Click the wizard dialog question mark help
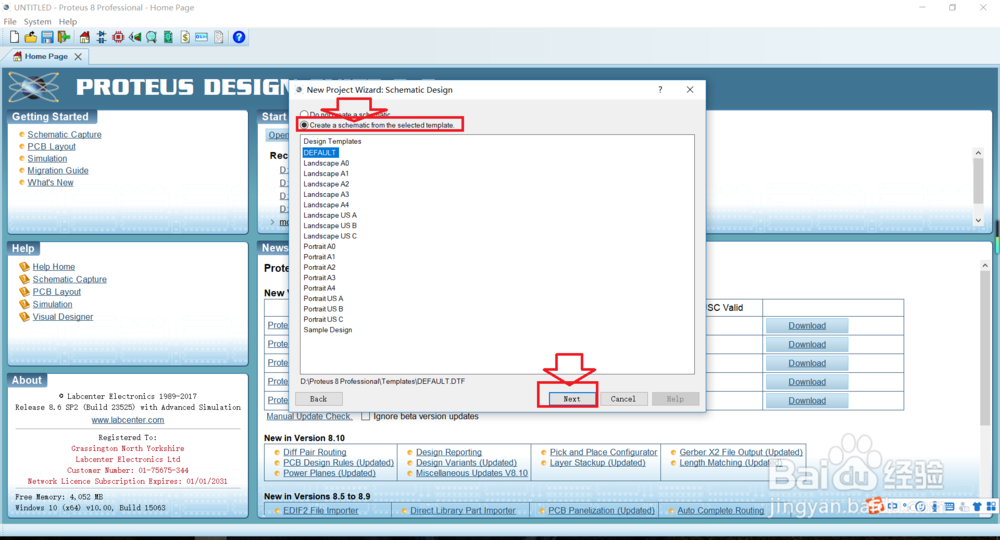 pos(660,90)
